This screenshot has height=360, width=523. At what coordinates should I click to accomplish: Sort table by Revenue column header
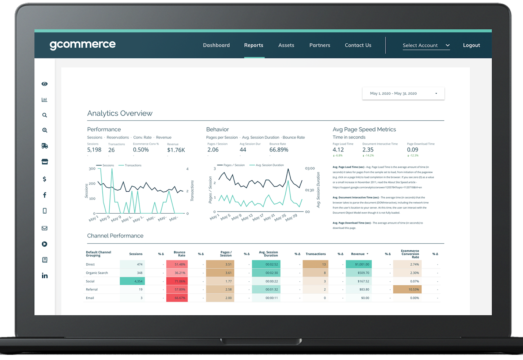pos(360,254)
